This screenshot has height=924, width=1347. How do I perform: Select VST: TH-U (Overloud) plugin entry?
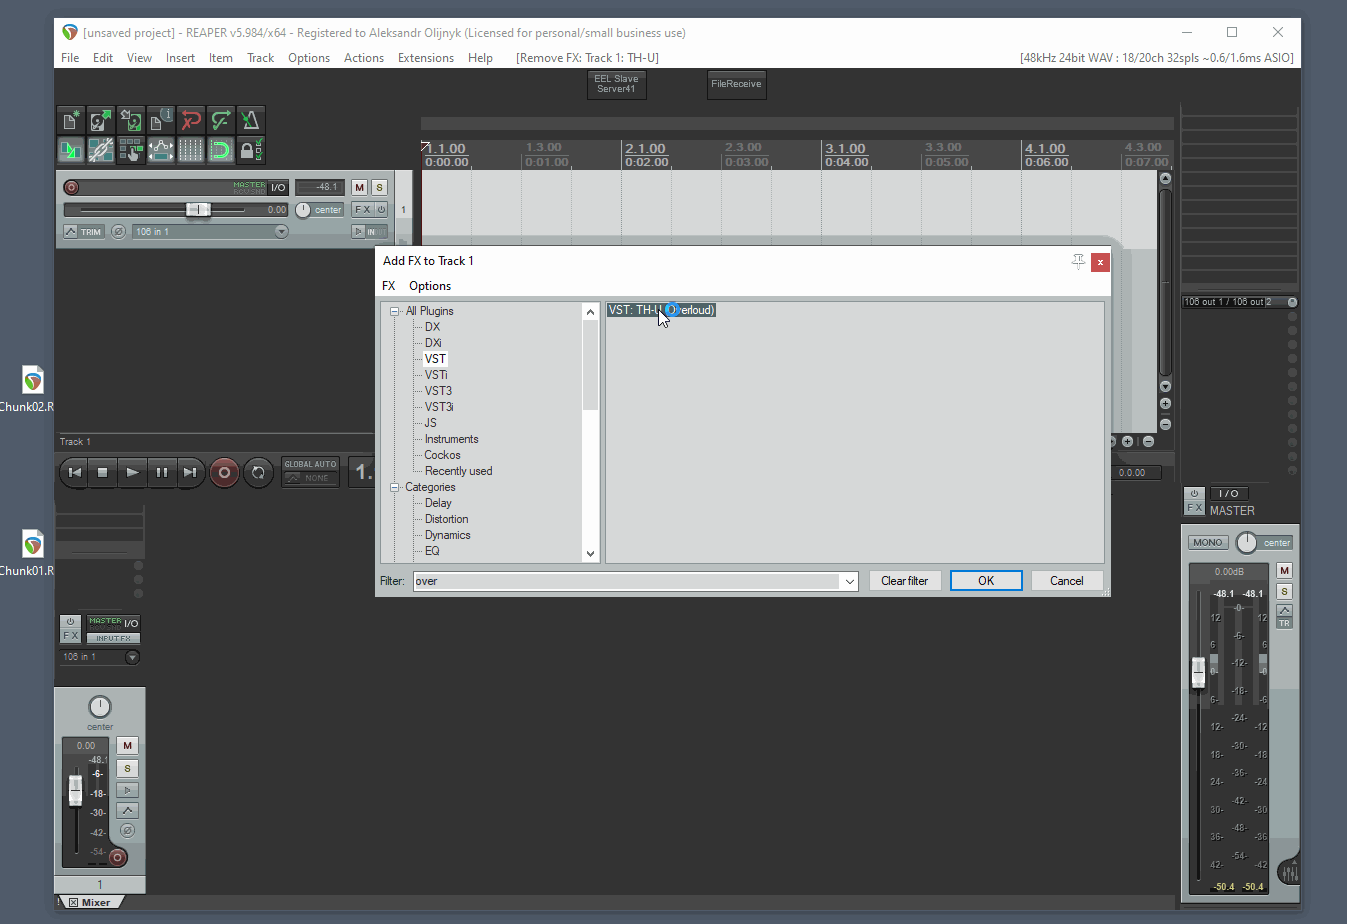click(662, 310)
